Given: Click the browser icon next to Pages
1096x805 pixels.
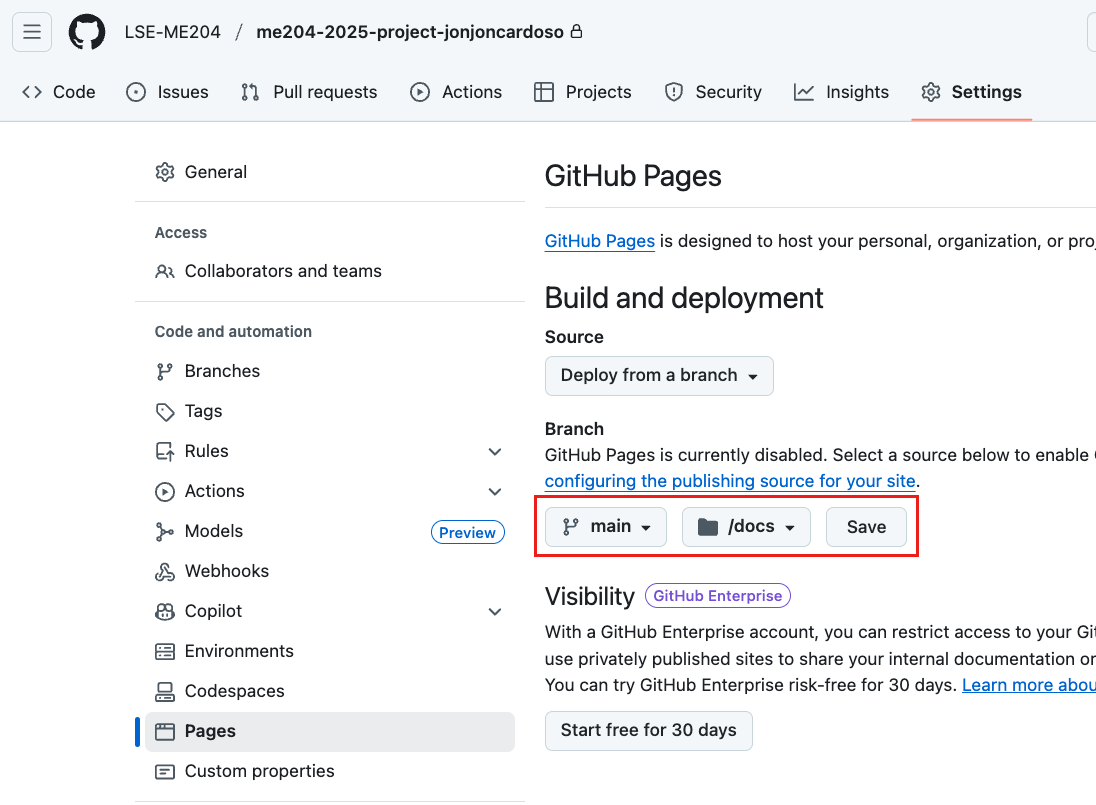Looking at the screenshot, I should pyautogui.click(x=165, y=732).
